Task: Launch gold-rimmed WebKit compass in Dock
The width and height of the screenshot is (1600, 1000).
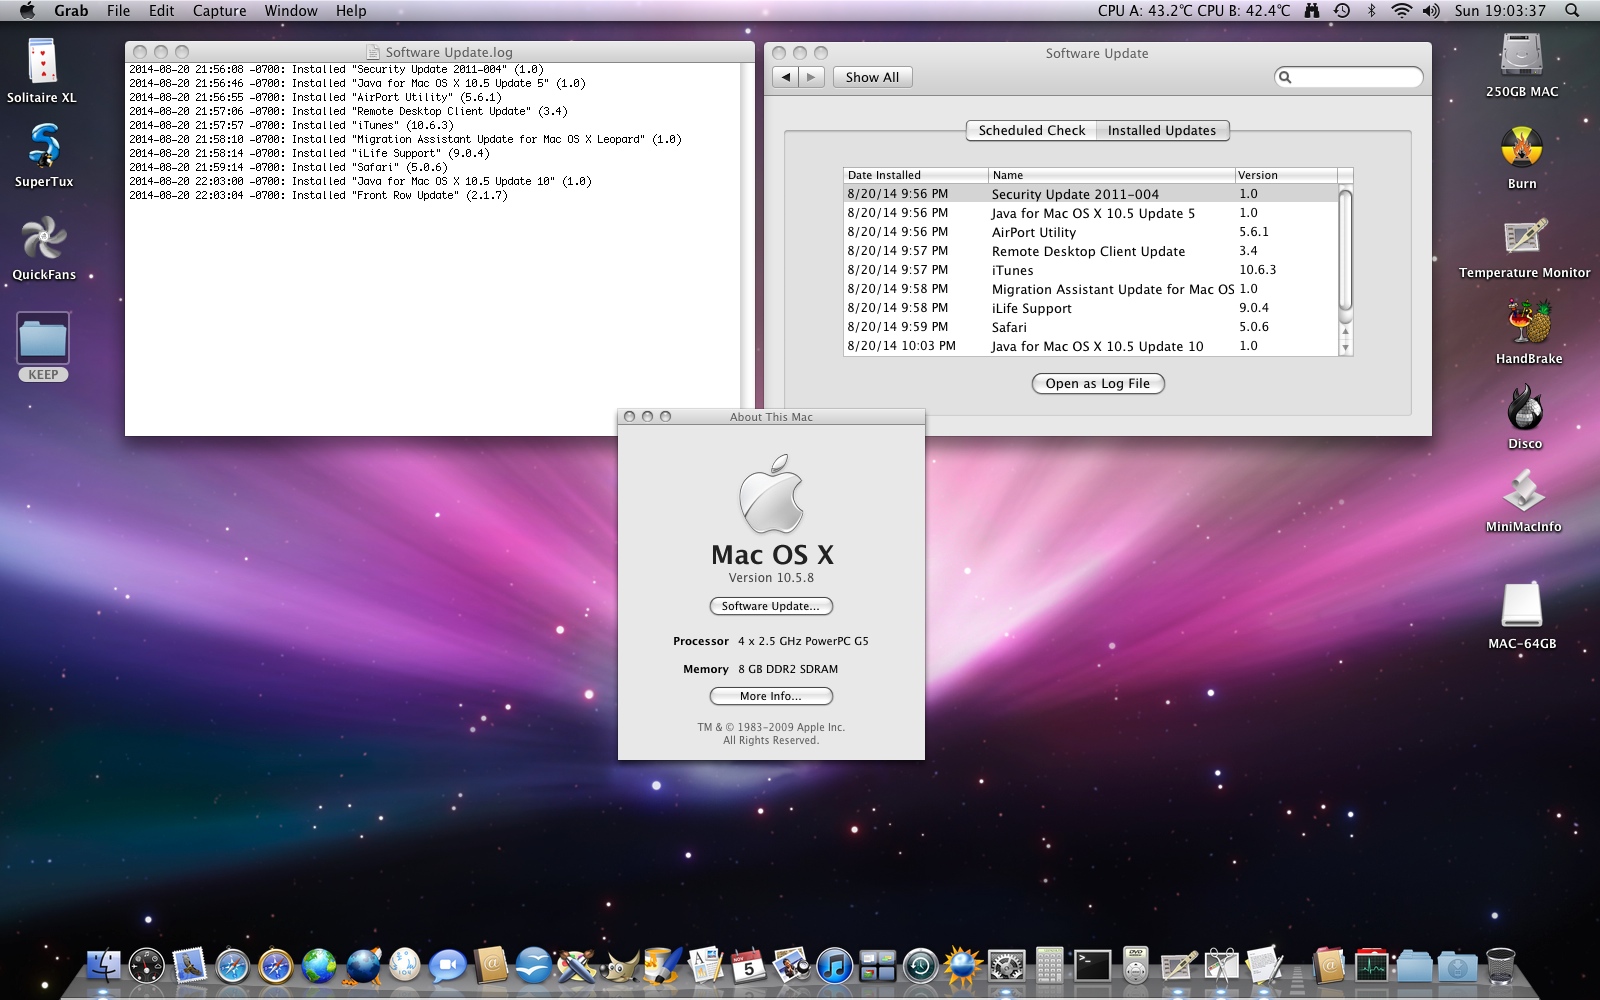Action: pos(276,966)
